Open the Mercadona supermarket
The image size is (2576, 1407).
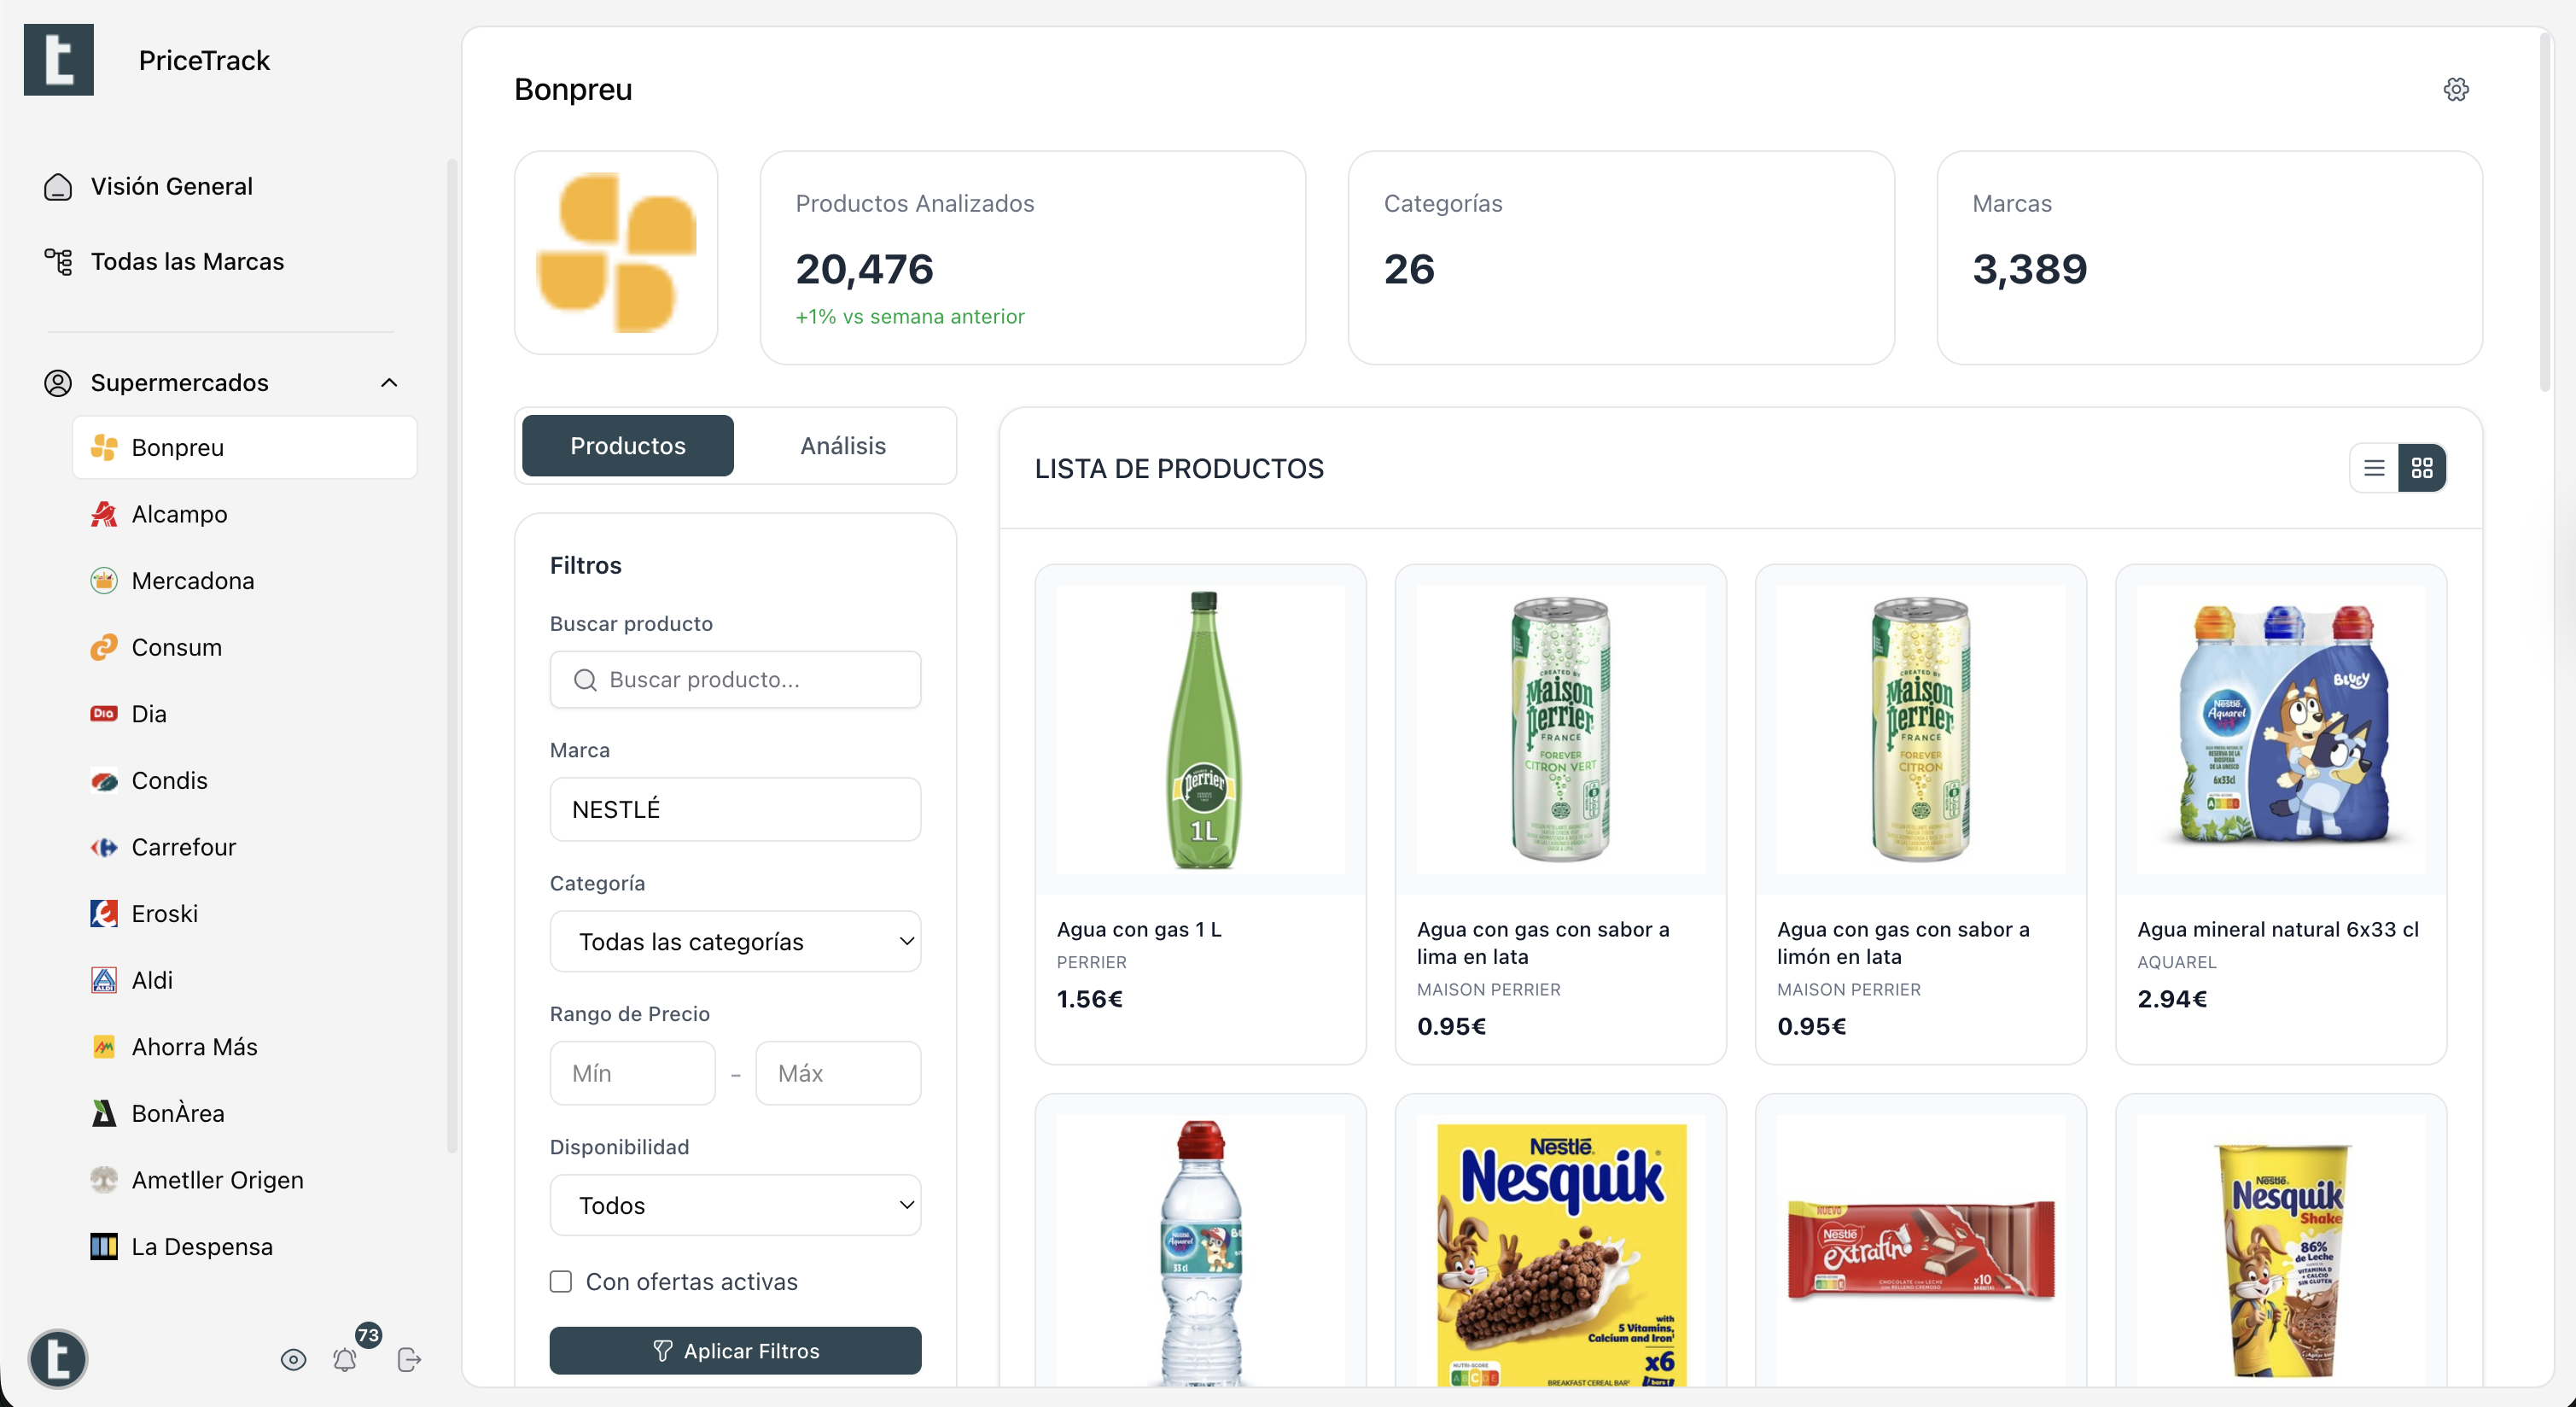point(193,581)
